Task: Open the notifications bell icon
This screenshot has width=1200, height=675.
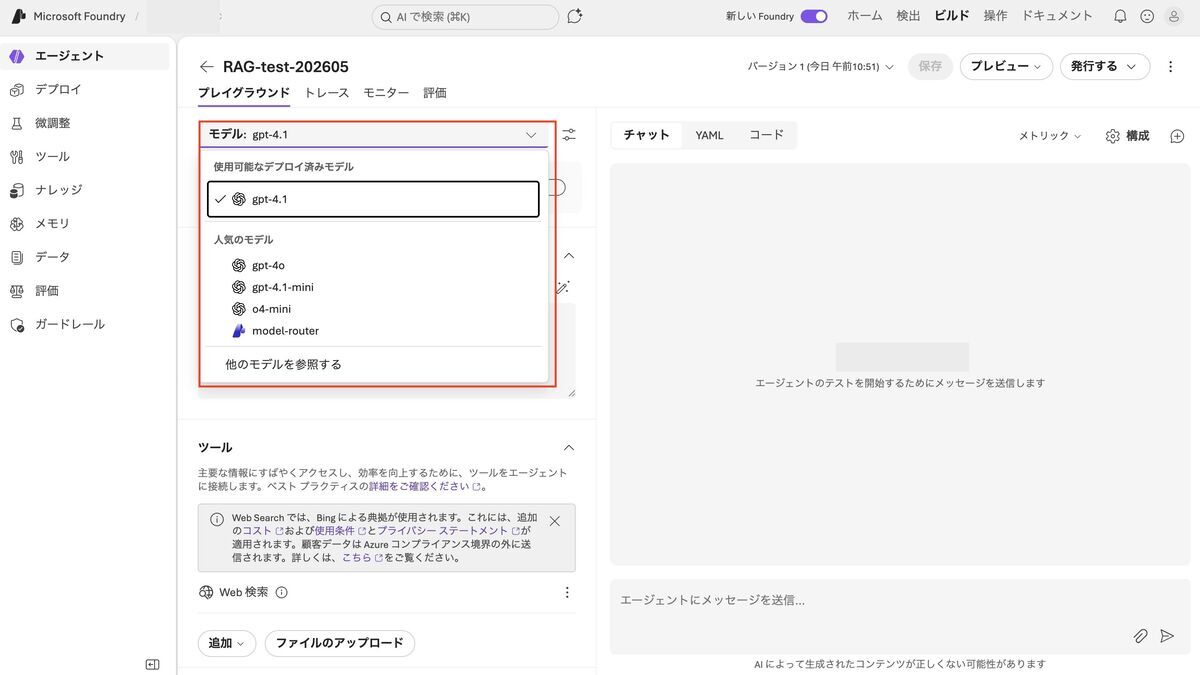Action: 1120,16
